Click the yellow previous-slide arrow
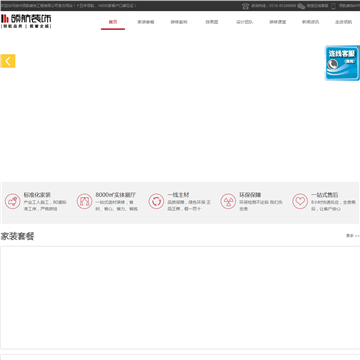 [8, 61]
